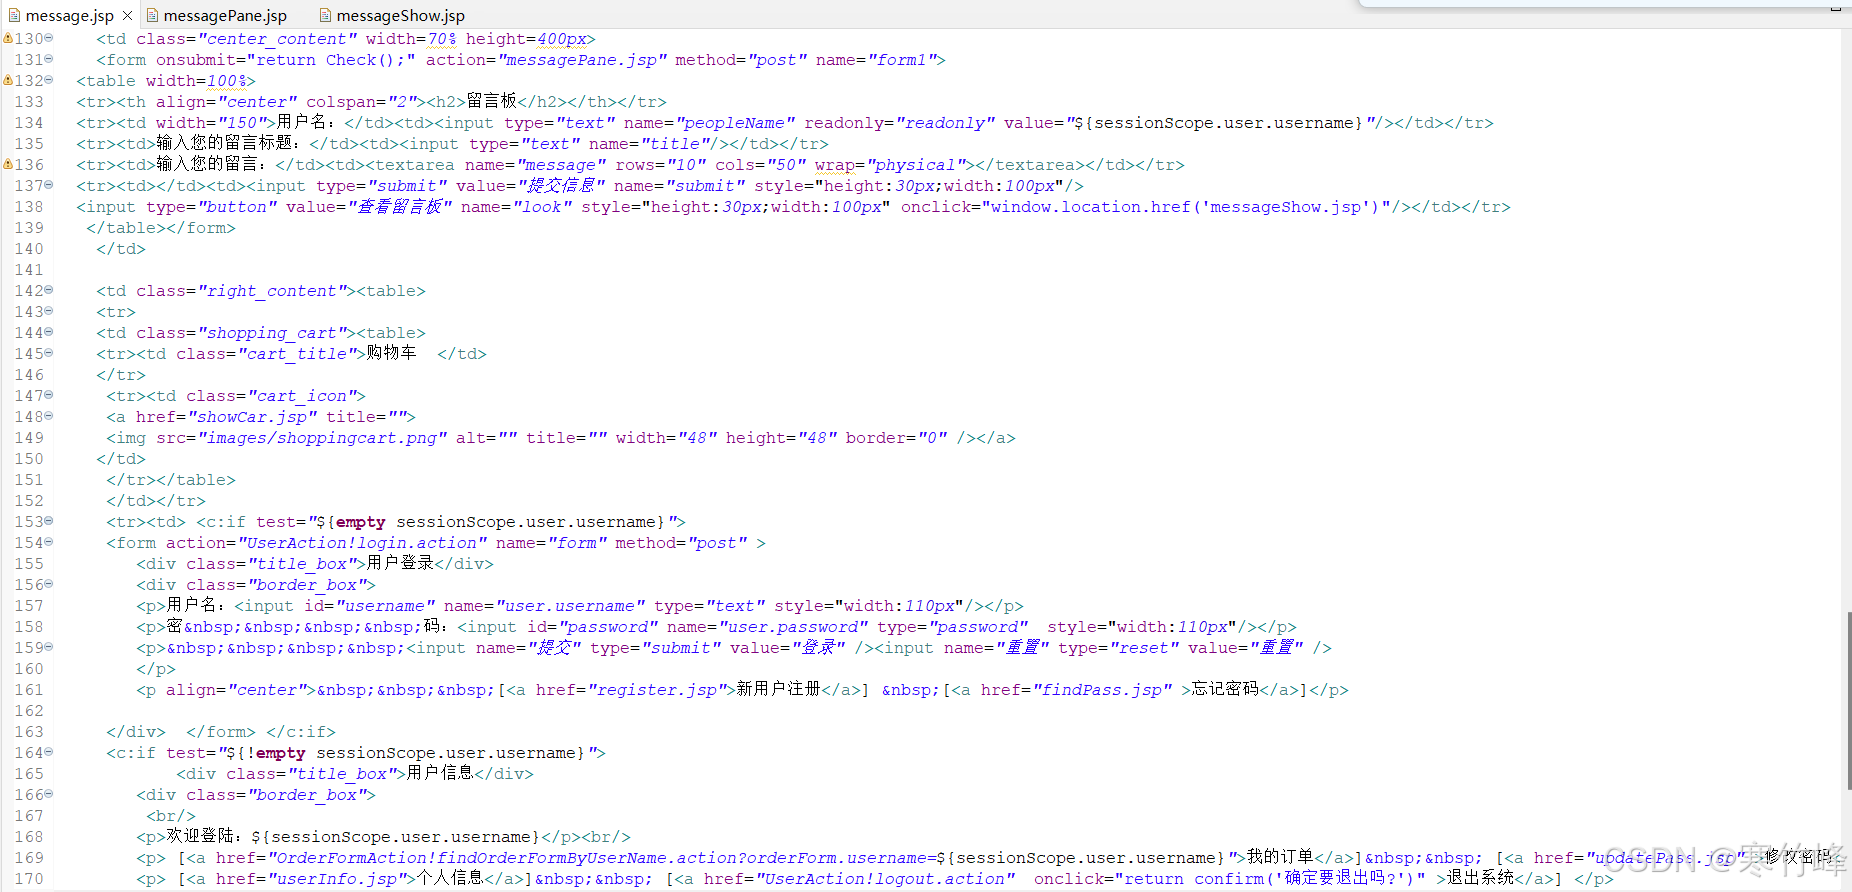Collapse the border_box fold at line 156
Viewport: 1852px width, 892px height.
click(x=48, y=584)
